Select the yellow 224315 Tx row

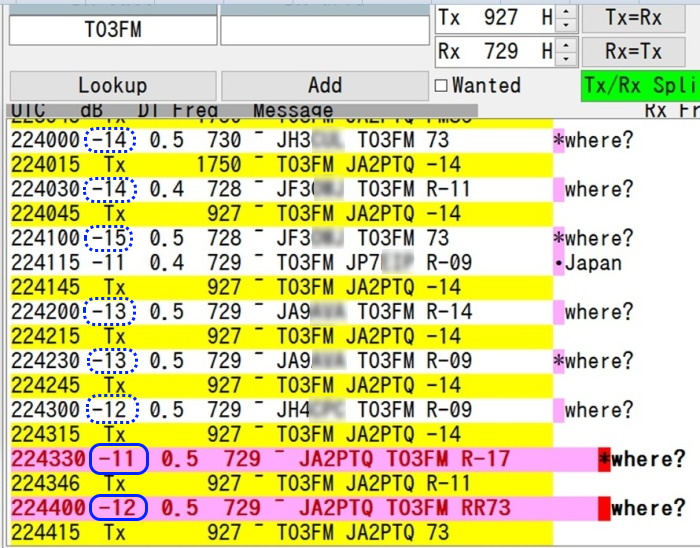click(x=281, y=435)
